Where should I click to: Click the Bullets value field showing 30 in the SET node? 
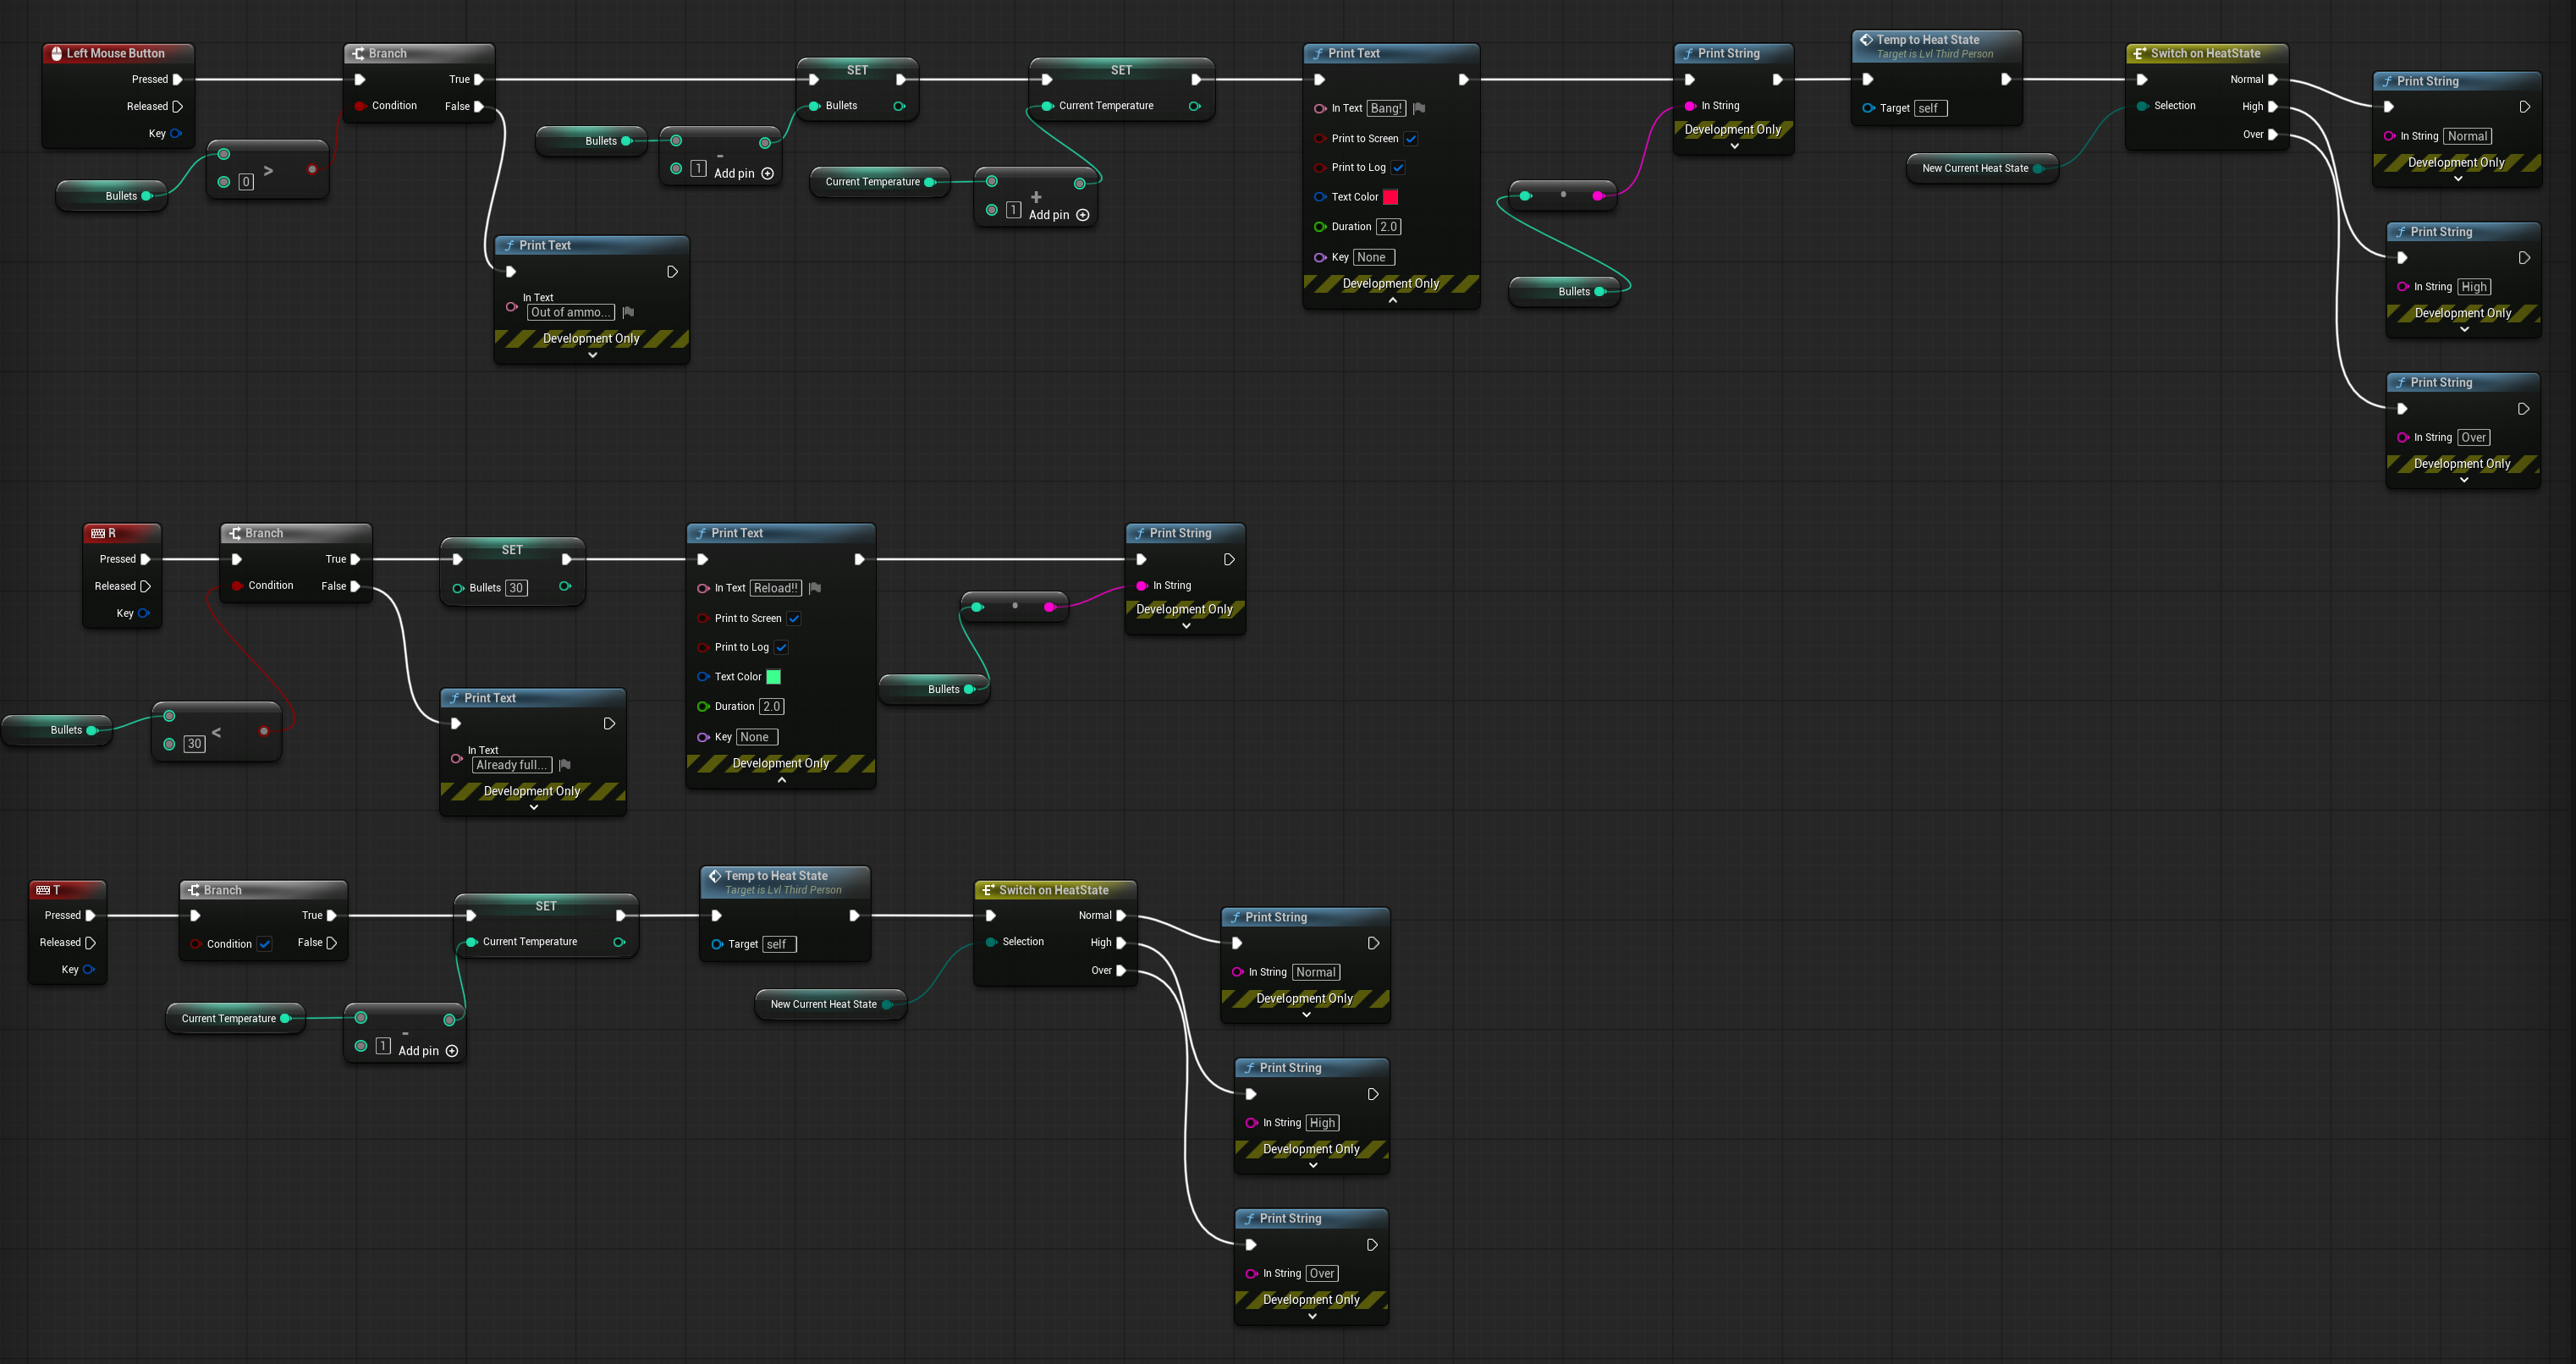(516, 588)
